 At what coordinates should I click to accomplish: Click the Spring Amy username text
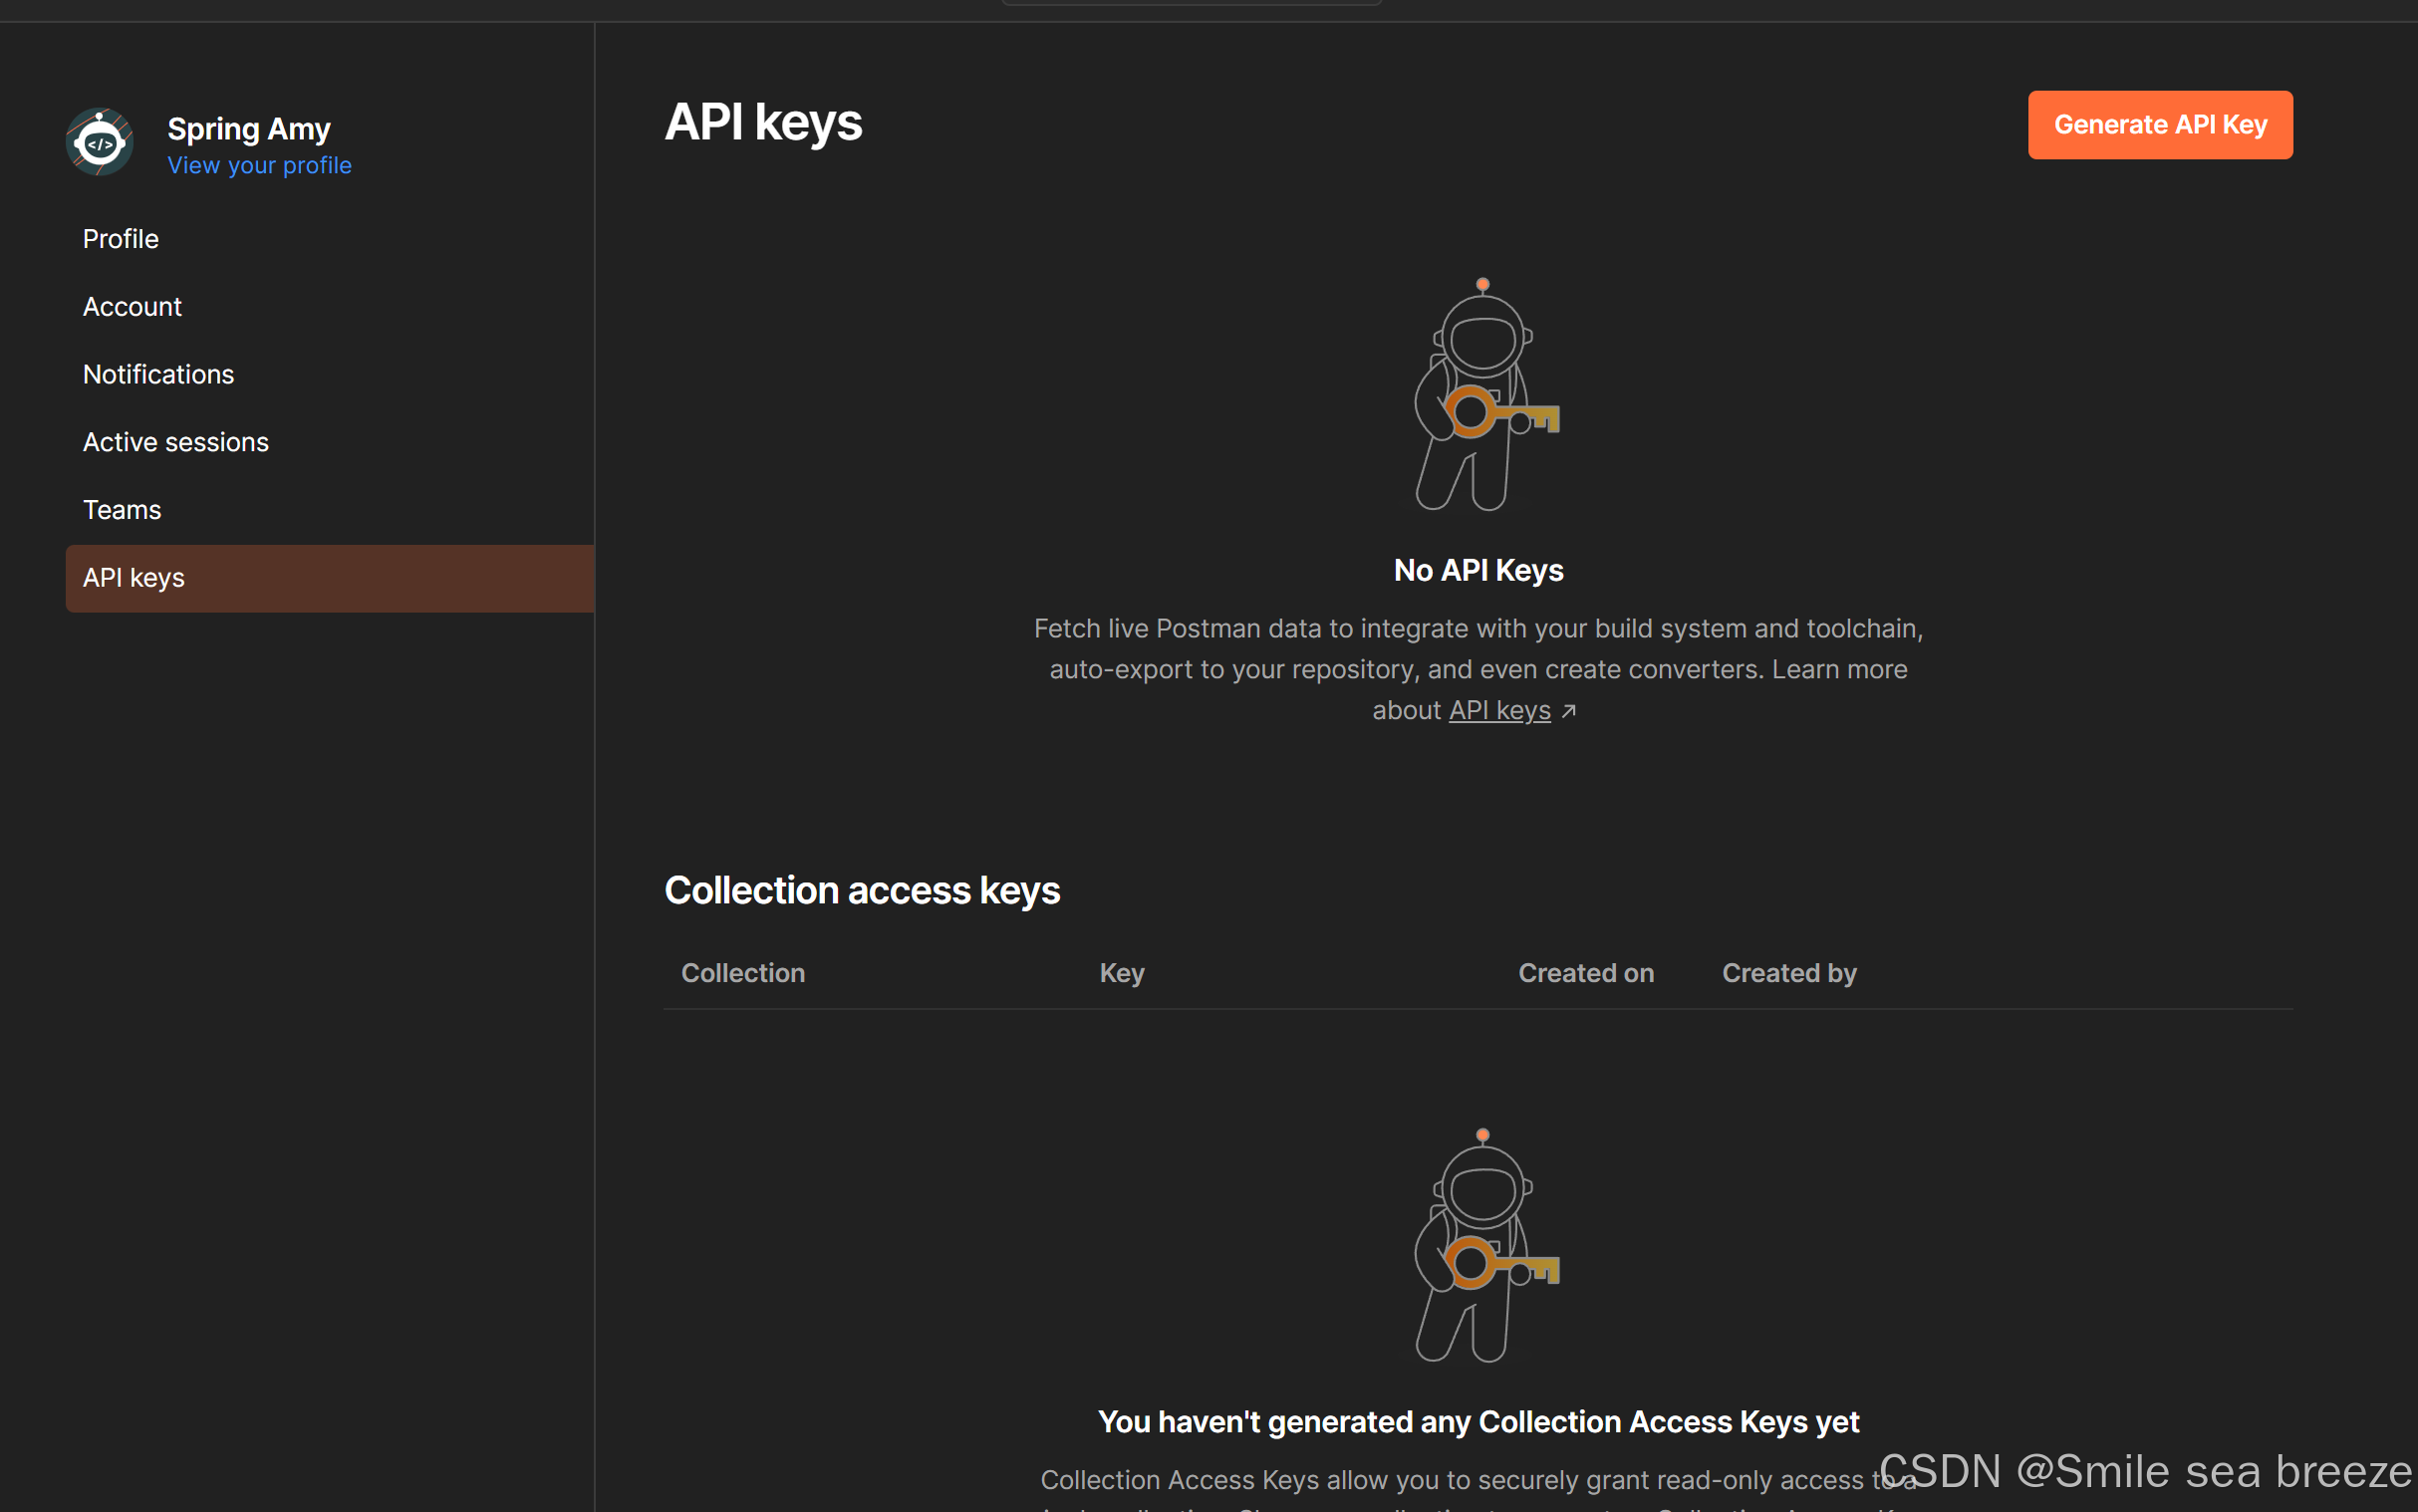tap(248, 128)
